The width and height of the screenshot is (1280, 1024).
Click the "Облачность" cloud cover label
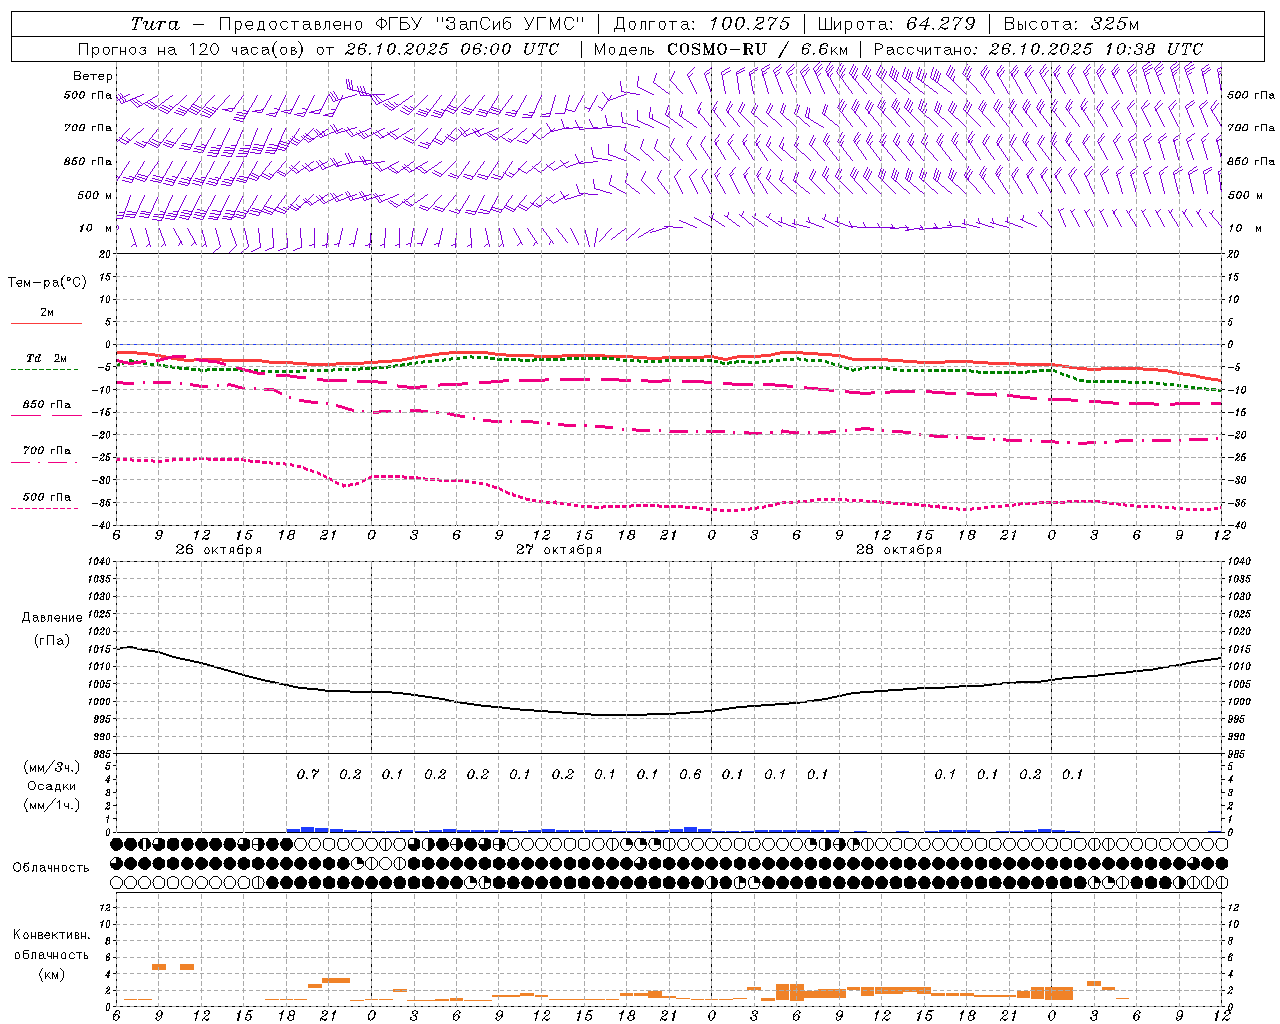pyautogui.click(x=51, y=868)
